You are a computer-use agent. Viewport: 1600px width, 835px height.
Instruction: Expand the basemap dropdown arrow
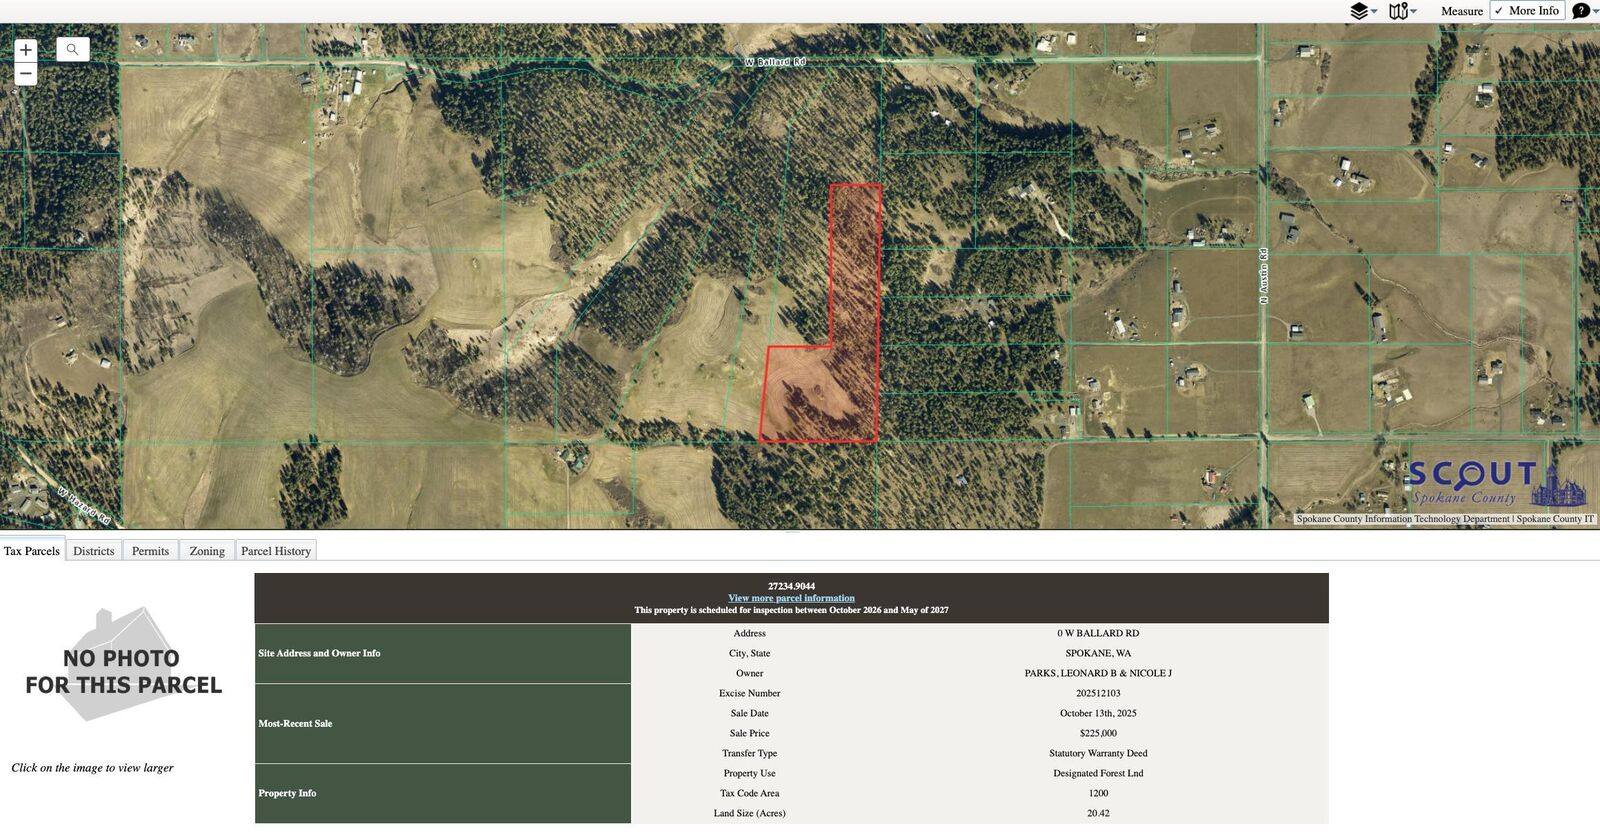pyautogui.click(x=1413, y=11)
